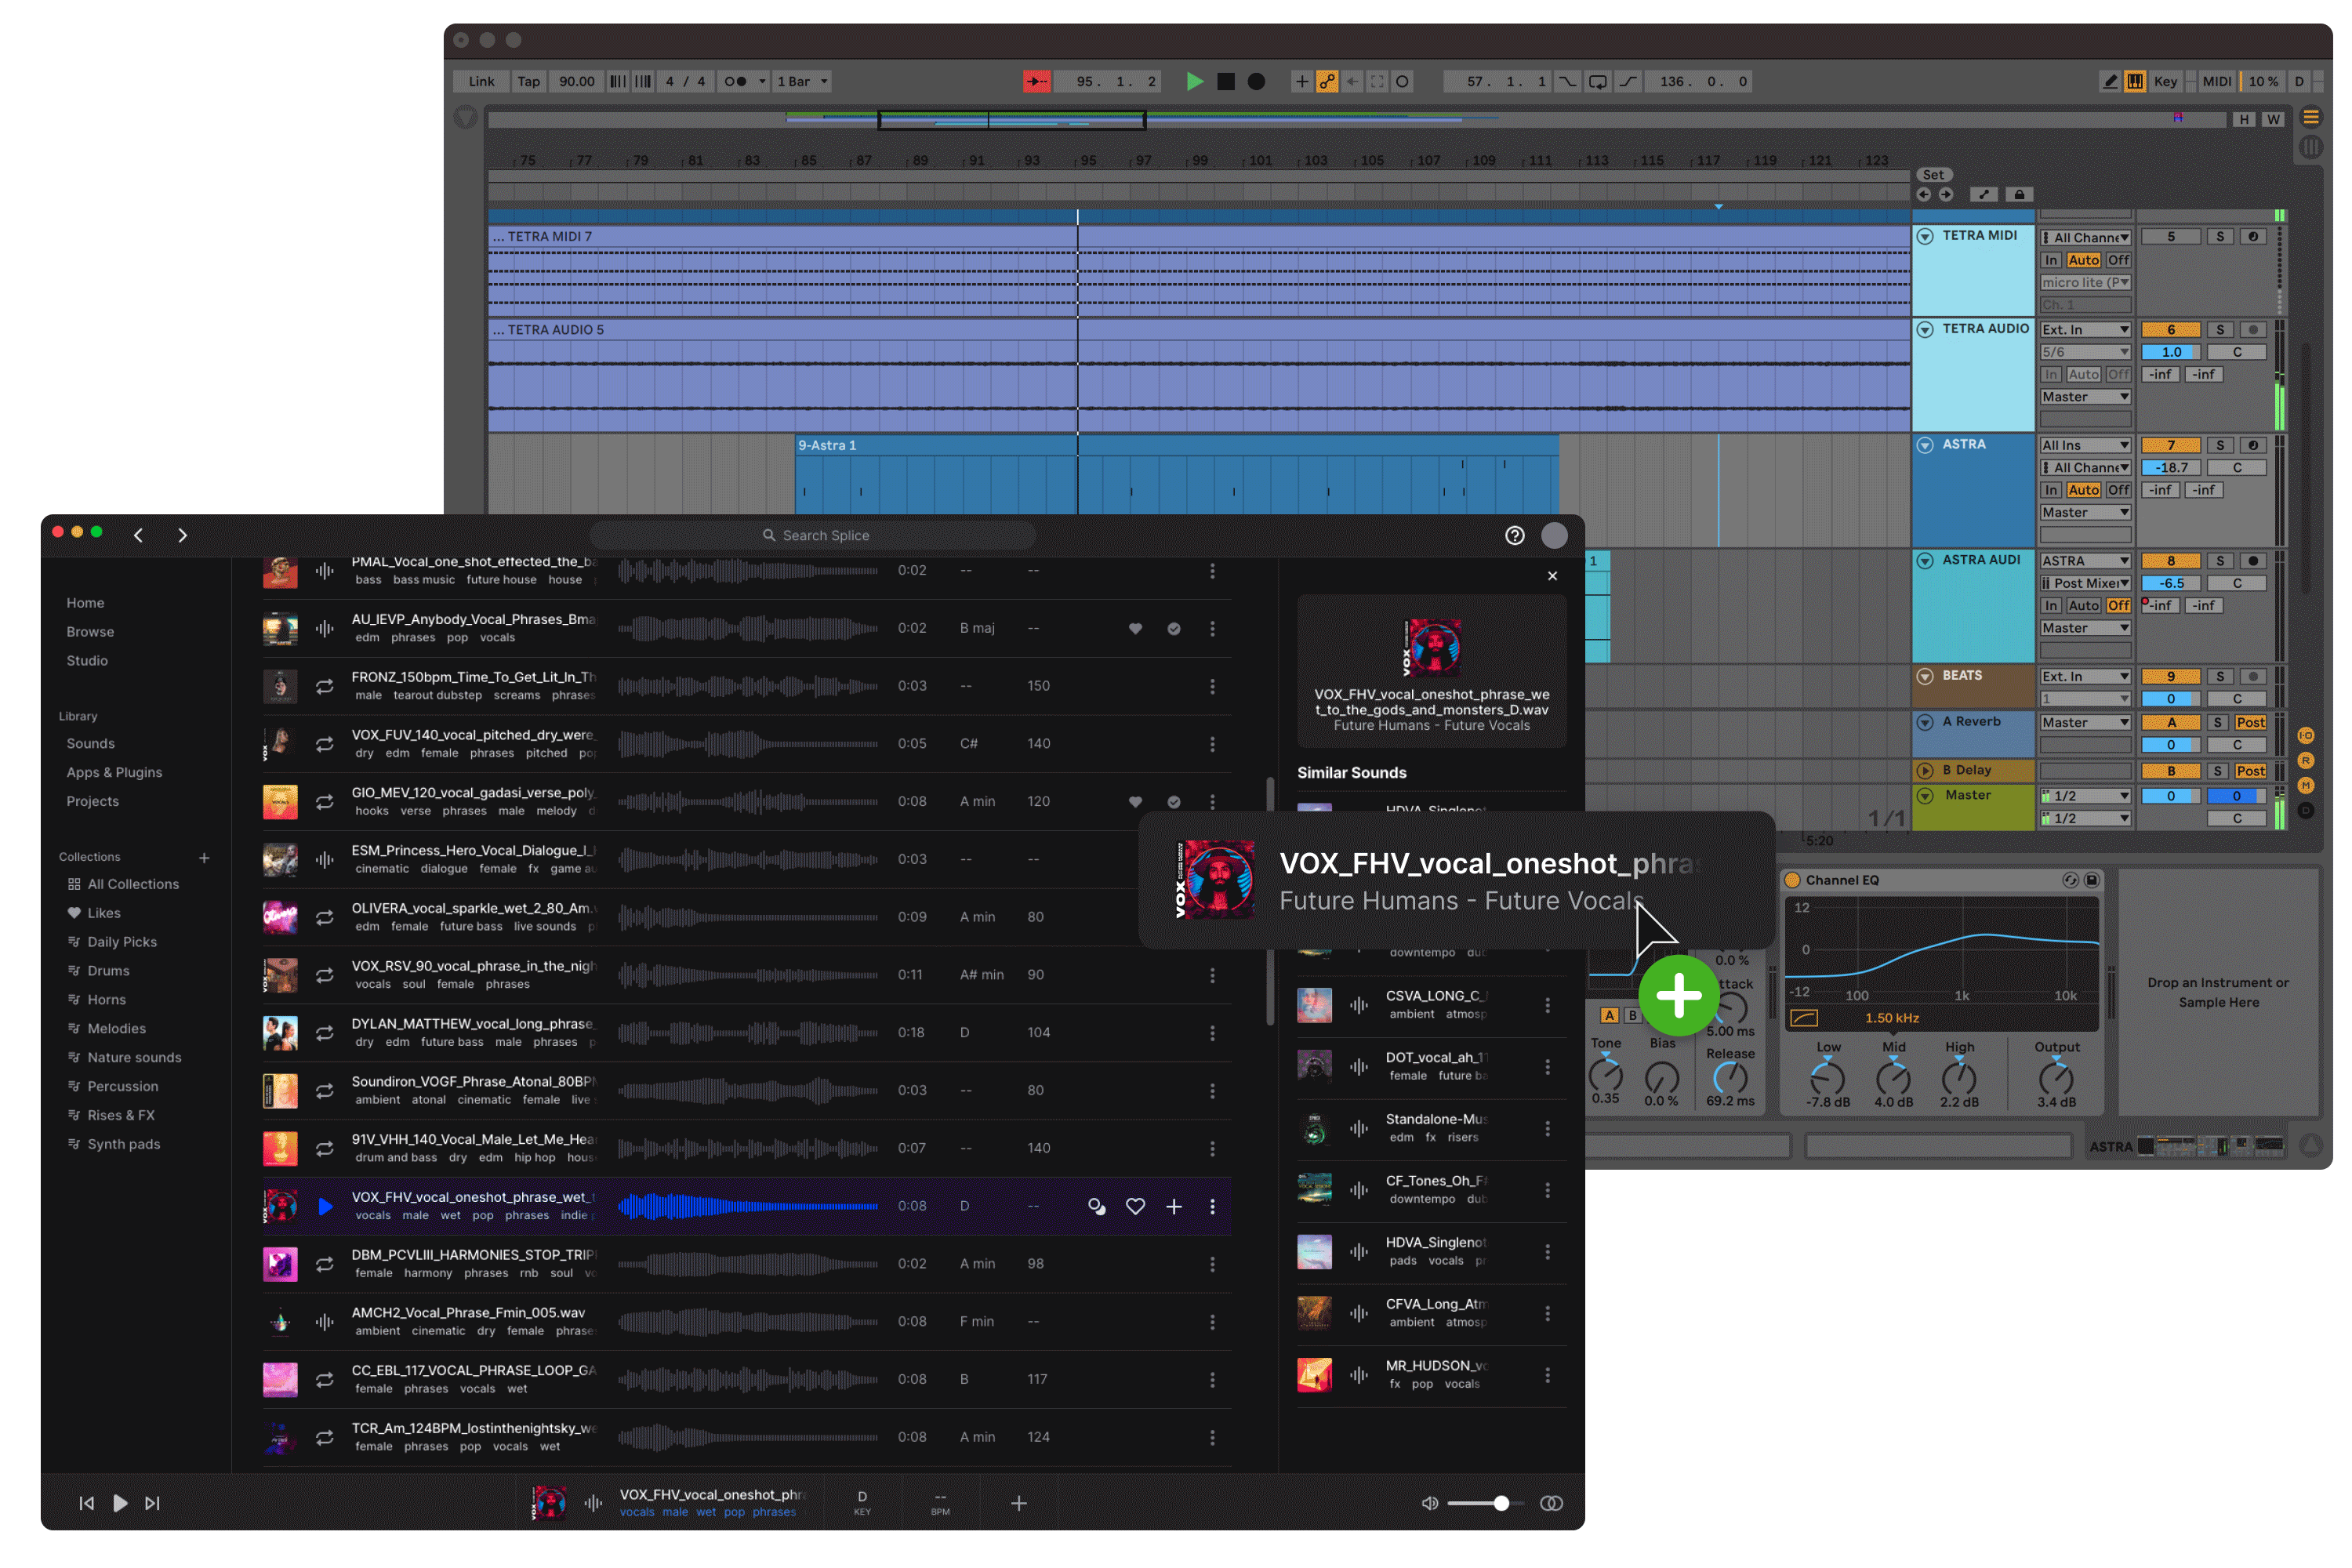Solo the ASTRA track
Image resolution: width=2352 pixels, height=1568 pixels.
point(2219,446)
